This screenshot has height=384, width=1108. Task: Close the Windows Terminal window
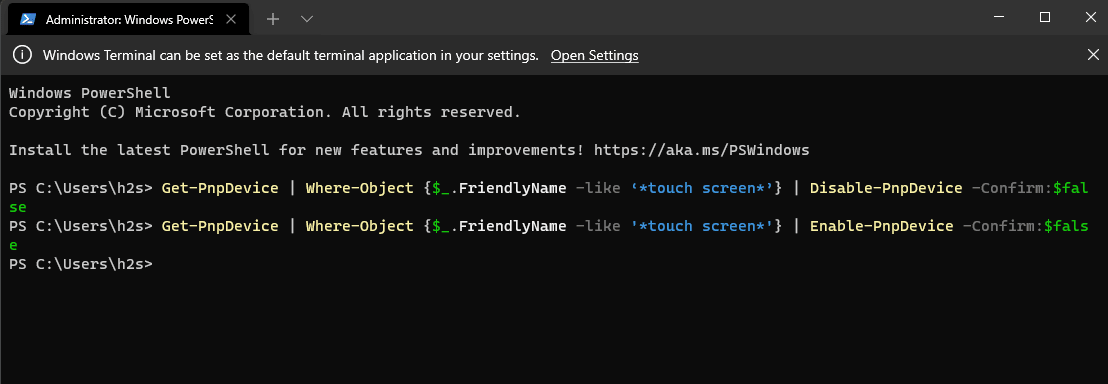[x=1090, y=17]
